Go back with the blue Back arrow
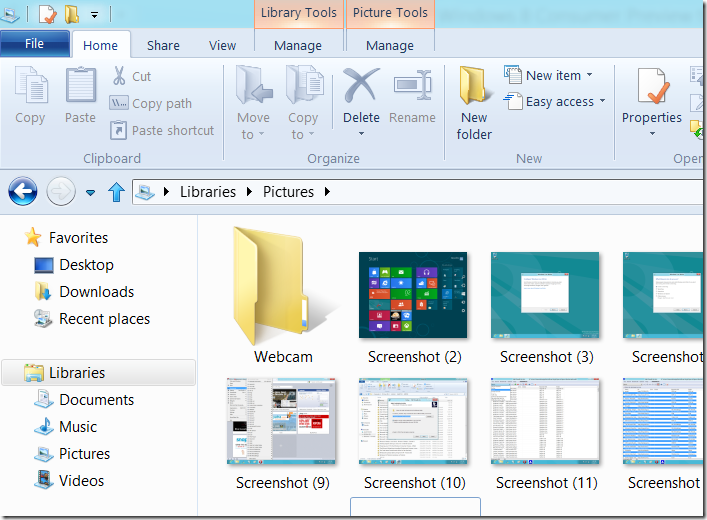Screen dimensions: 707x520 (x=23, y=192)
